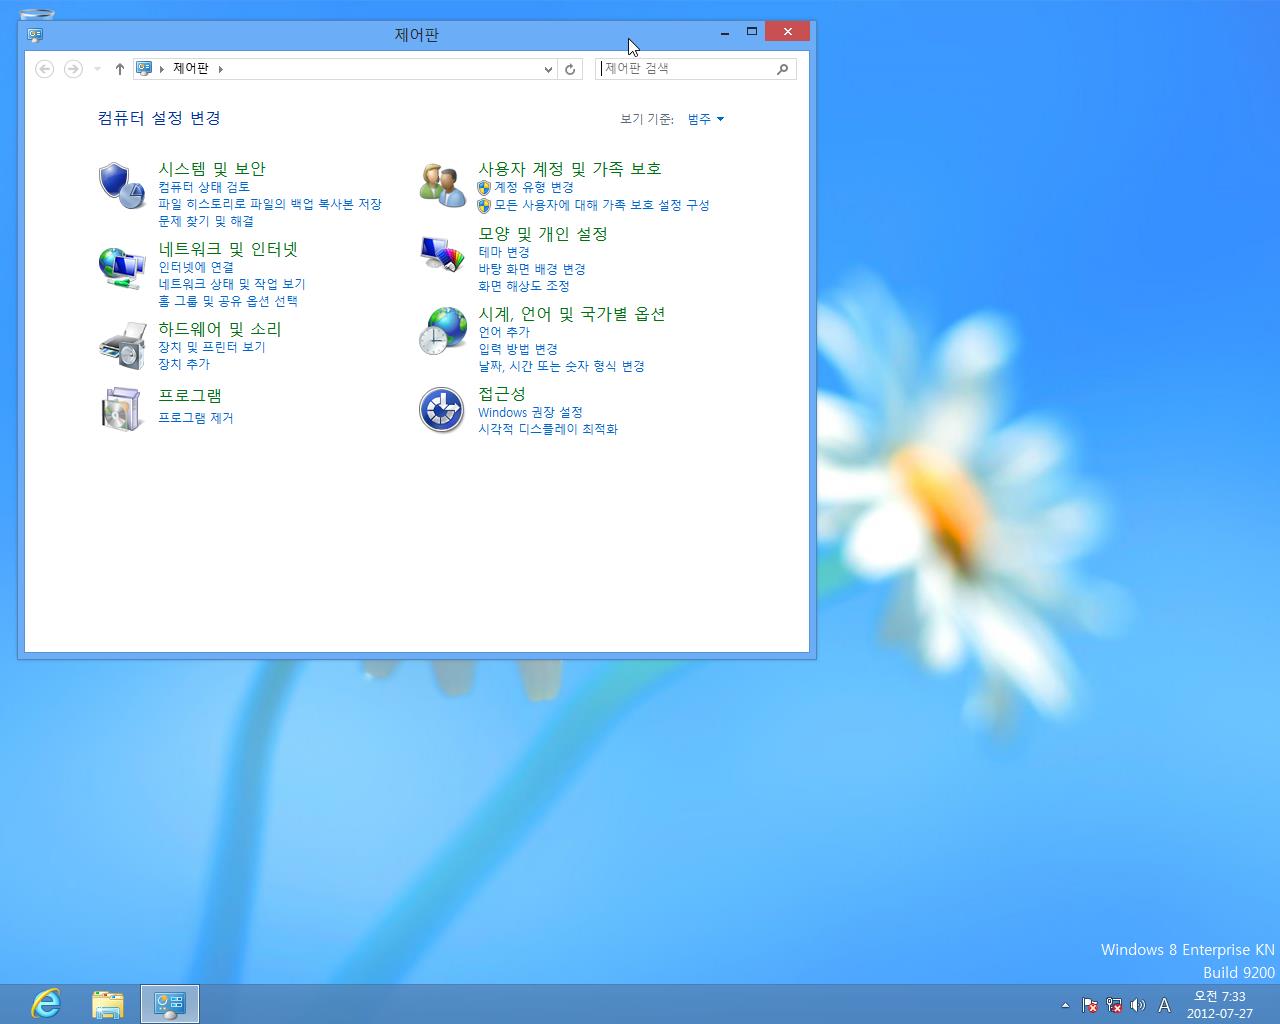Expand the 제어판 breadcrumb arrow
Image resolution: width=1280 pixels, height=1024 pixels.
click(221, 69)
